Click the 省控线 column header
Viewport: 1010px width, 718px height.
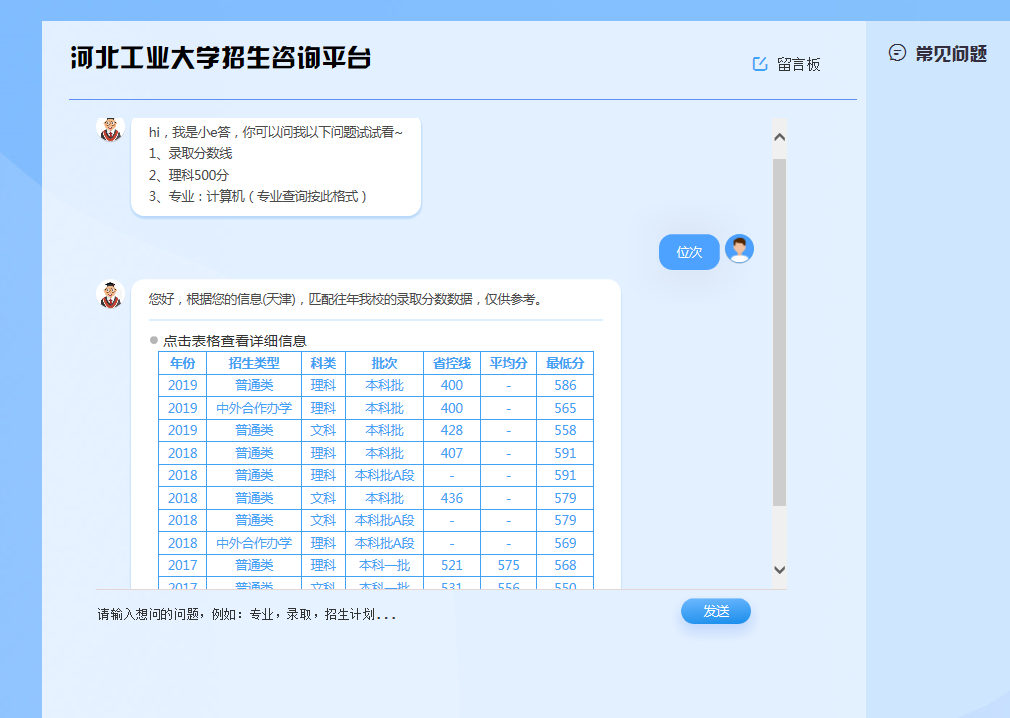tap(452, 363)
